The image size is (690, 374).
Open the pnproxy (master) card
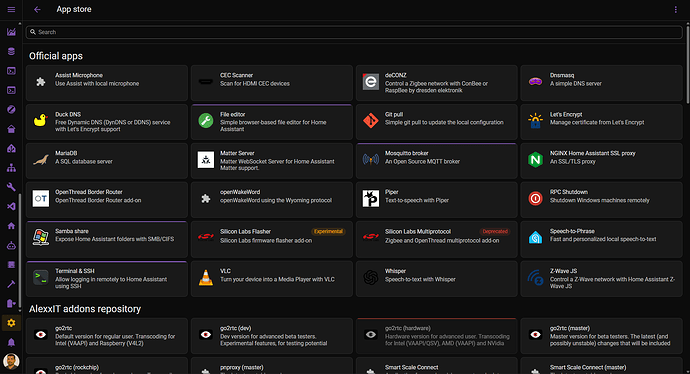coord(272,366)
